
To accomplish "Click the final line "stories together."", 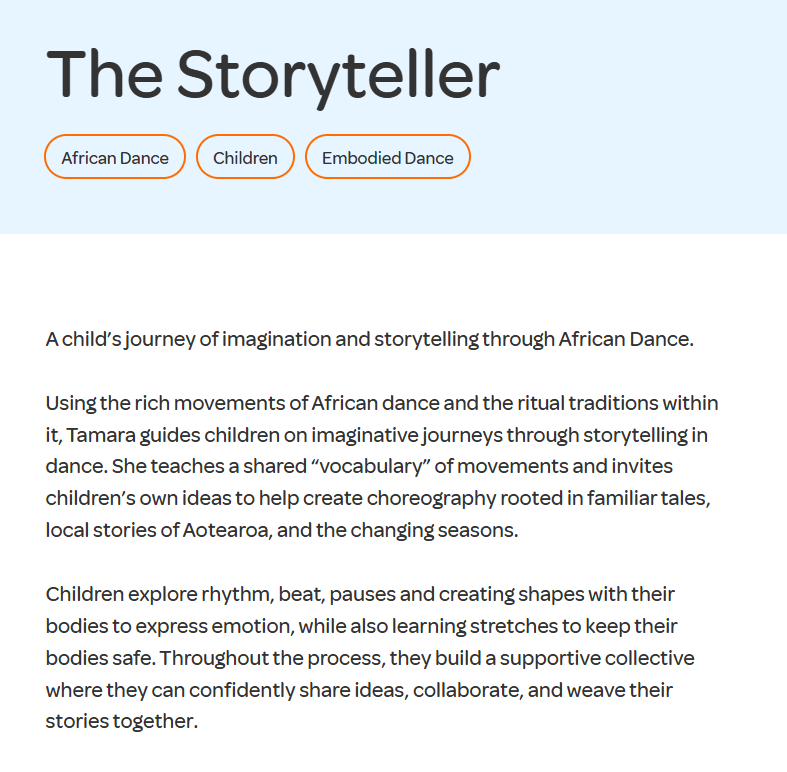I will tap(122, 721).
